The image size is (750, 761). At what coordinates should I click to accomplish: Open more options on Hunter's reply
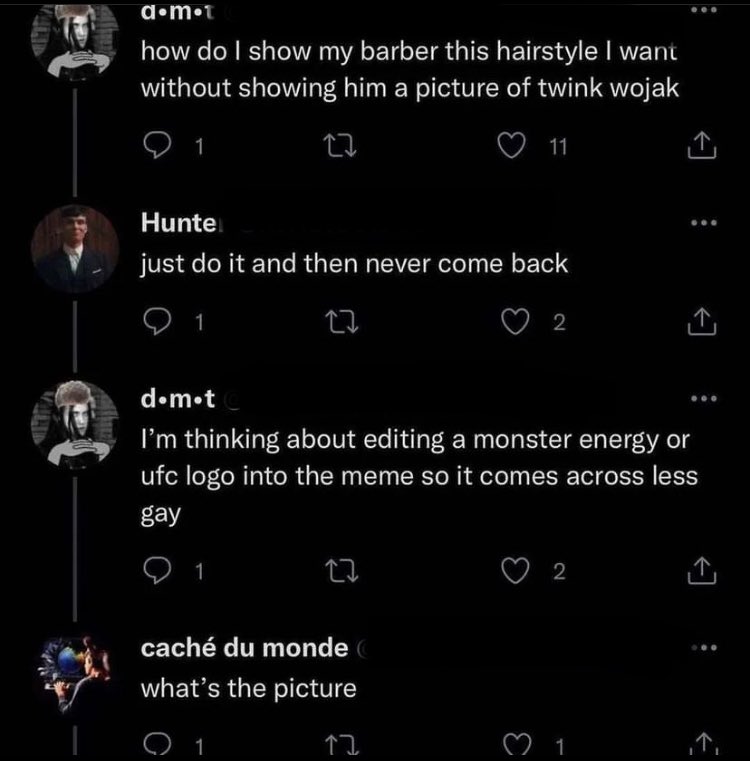coord(705,222)
